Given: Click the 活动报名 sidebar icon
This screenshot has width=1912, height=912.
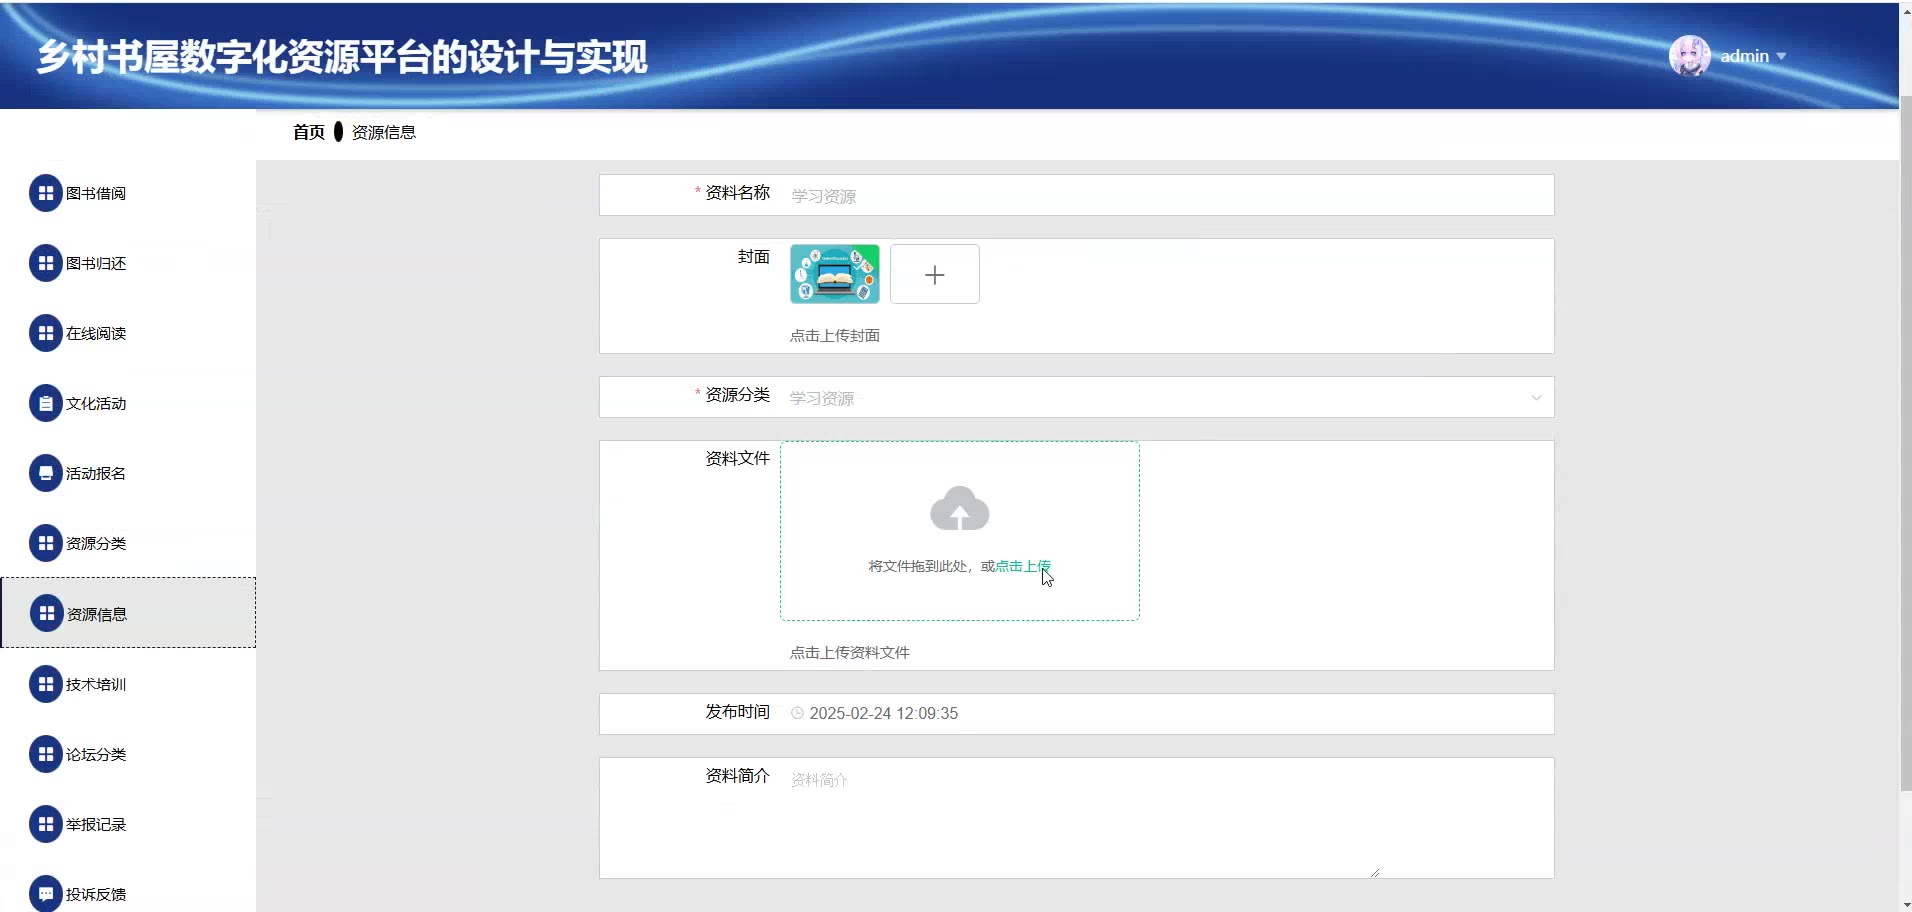Looking at the screenshot, I should (45, 473).
